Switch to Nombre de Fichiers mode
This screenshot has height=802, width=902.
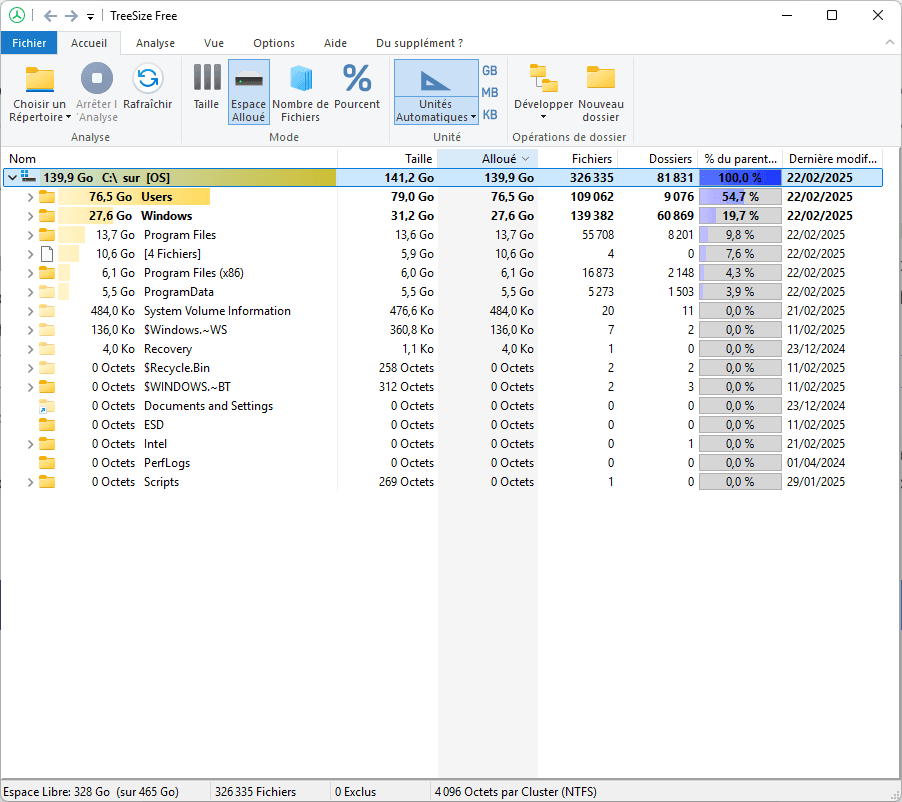(x=300, y=91)
